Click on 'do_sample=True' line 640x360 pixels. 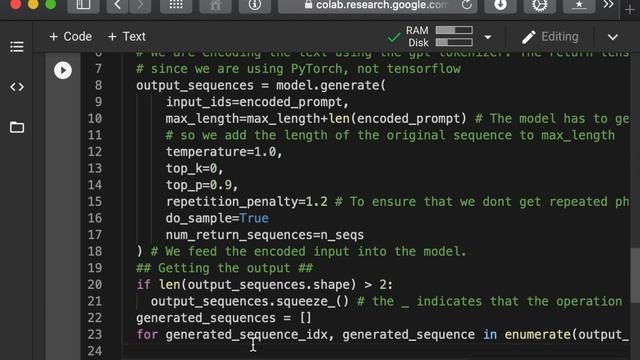click(217, 218)
